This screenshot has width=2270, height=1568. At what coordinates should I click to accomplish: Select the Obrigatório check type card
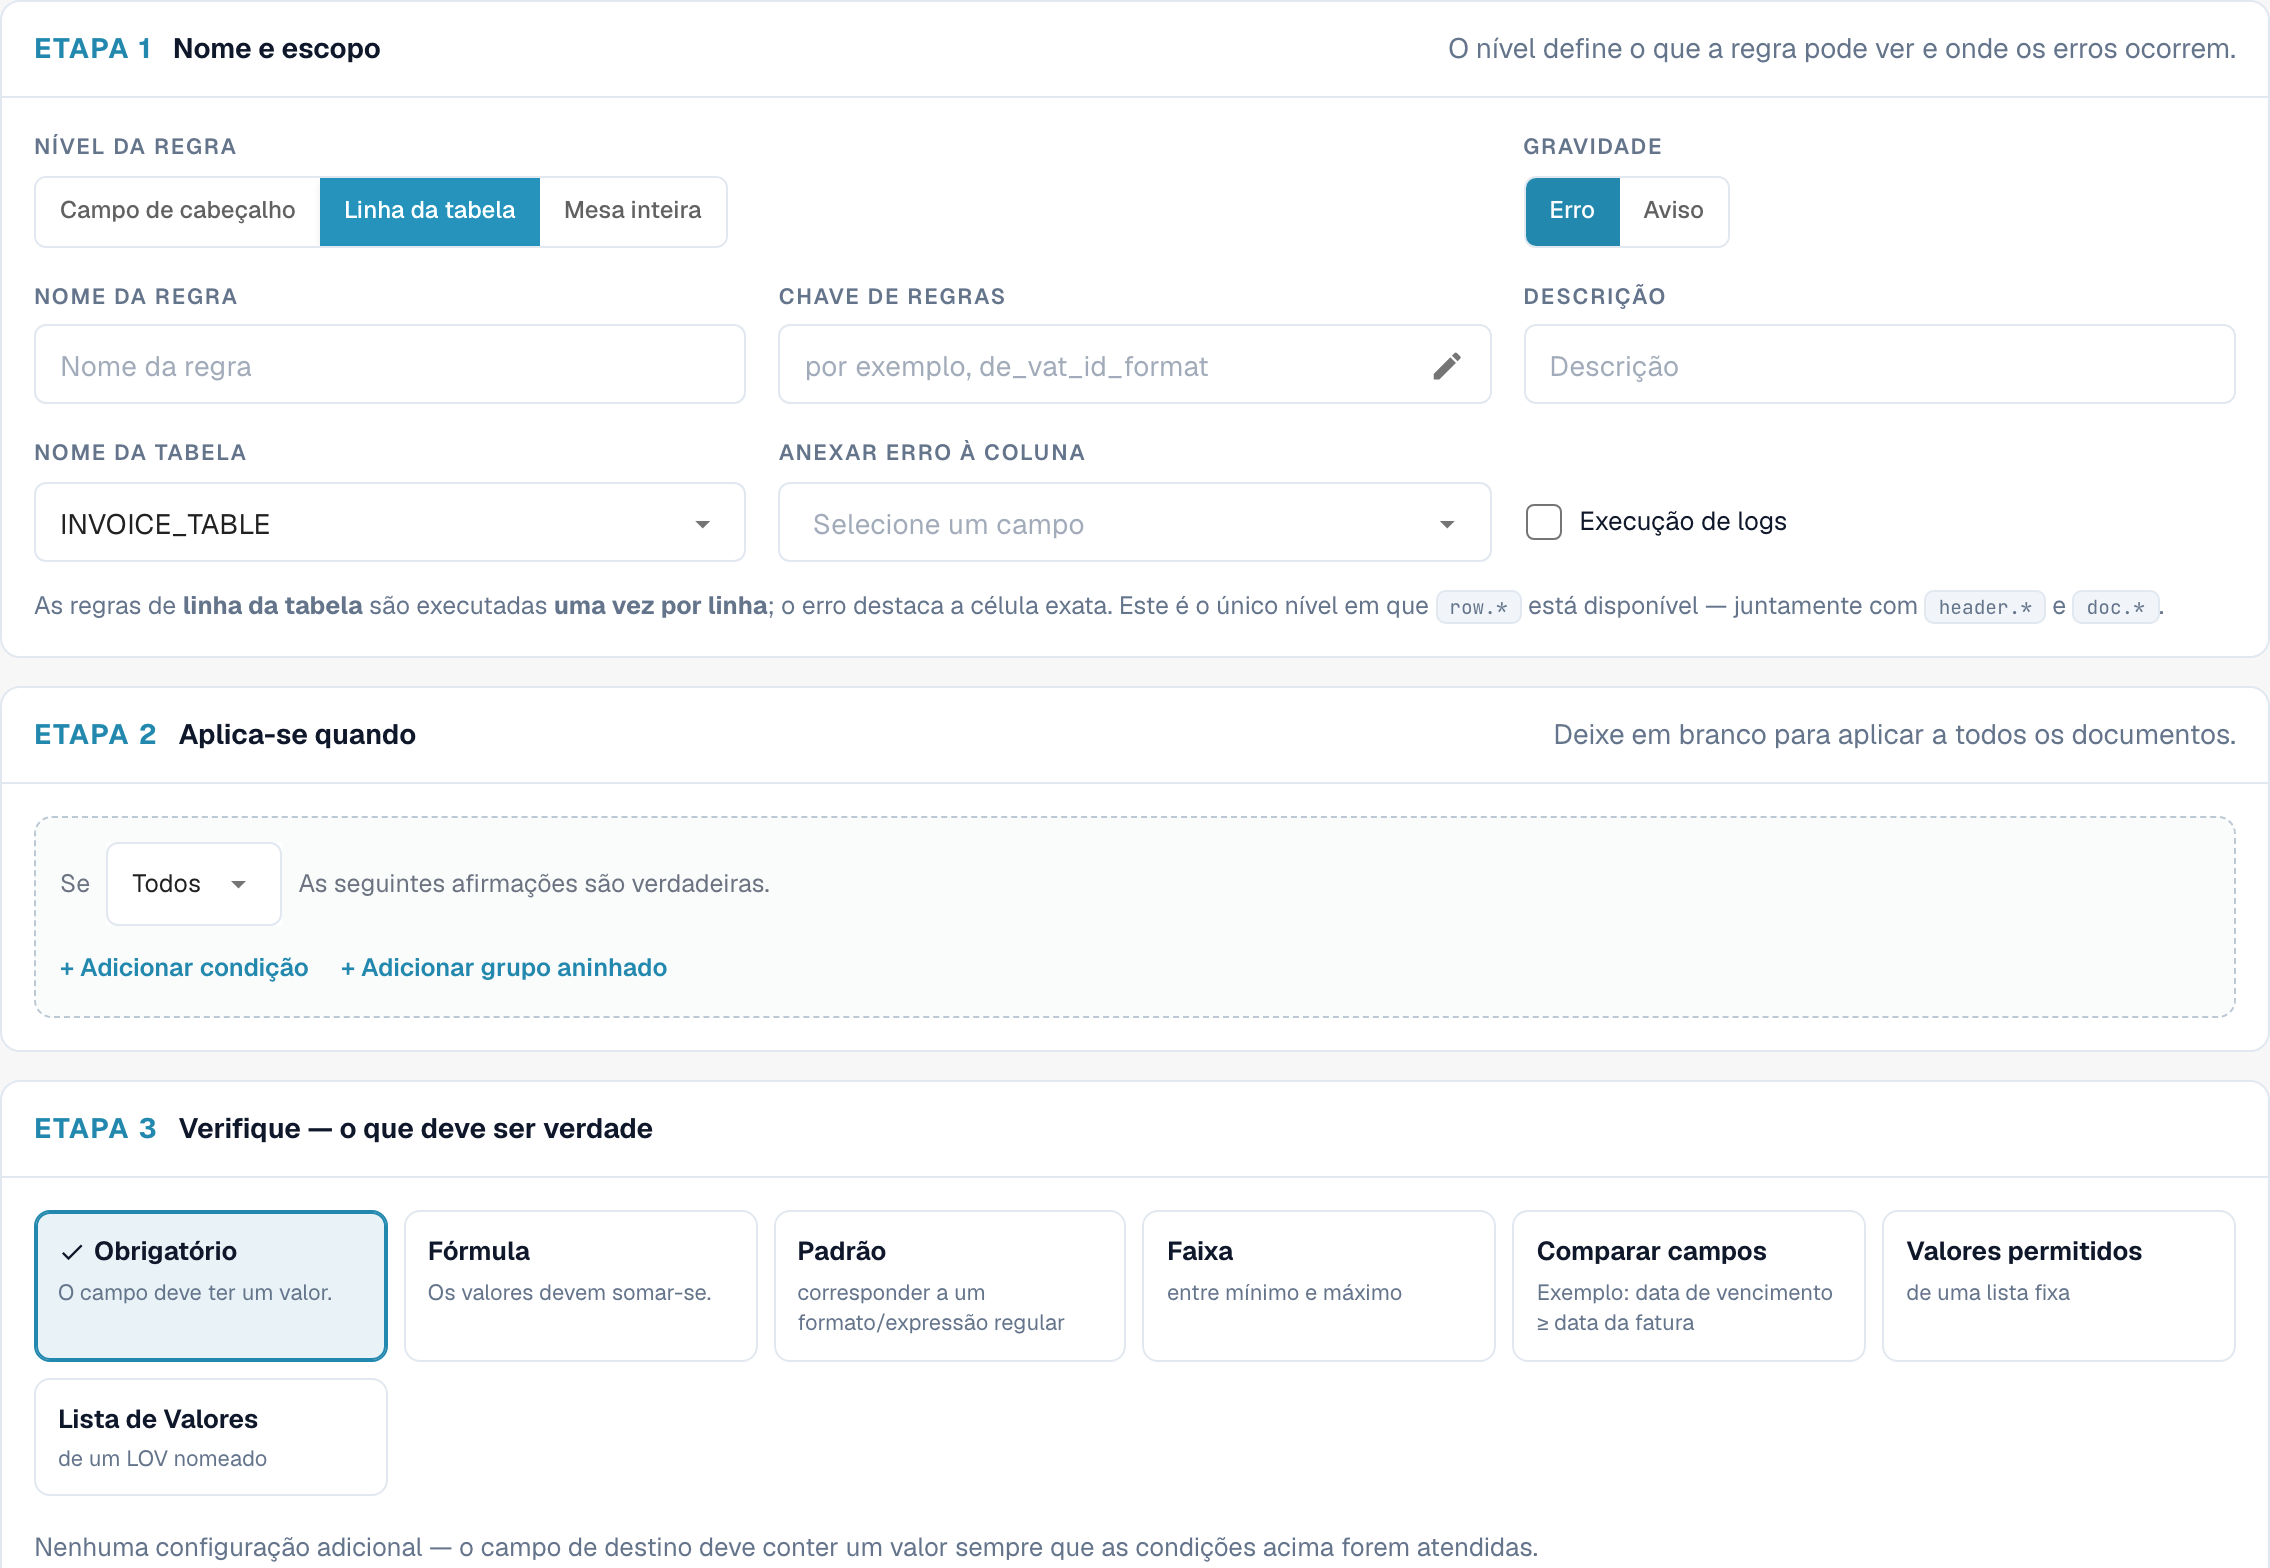(x=211, y=1286)
